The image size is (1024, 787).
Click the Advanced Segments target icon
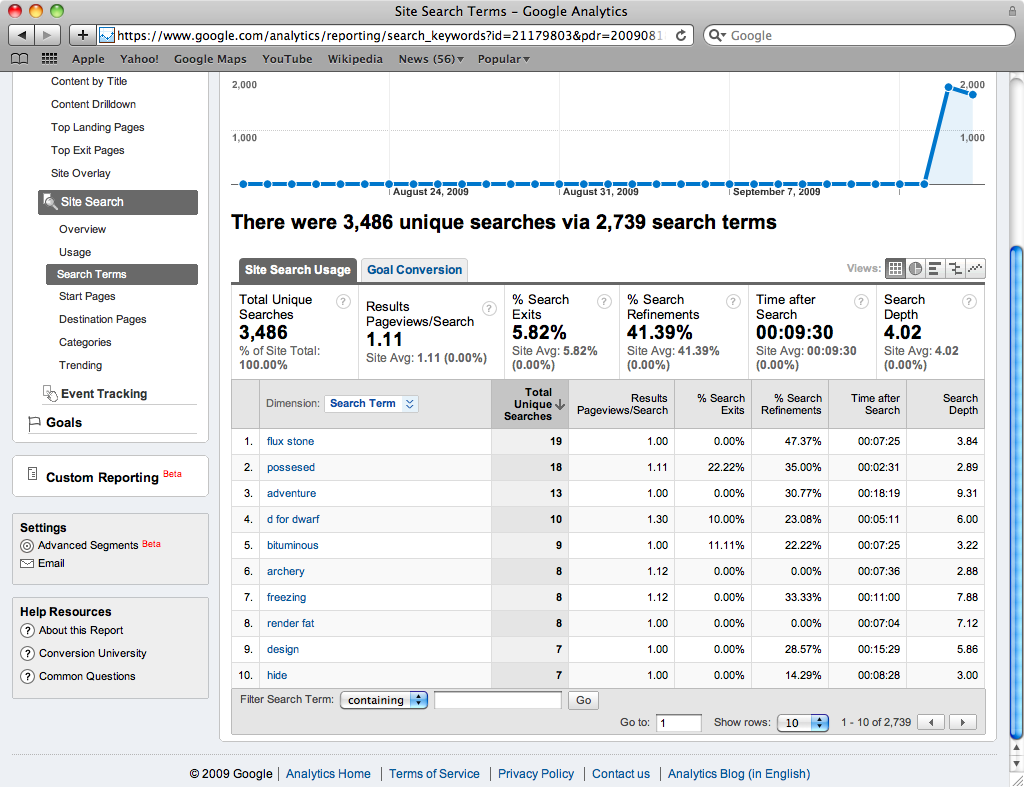(27, 546)
